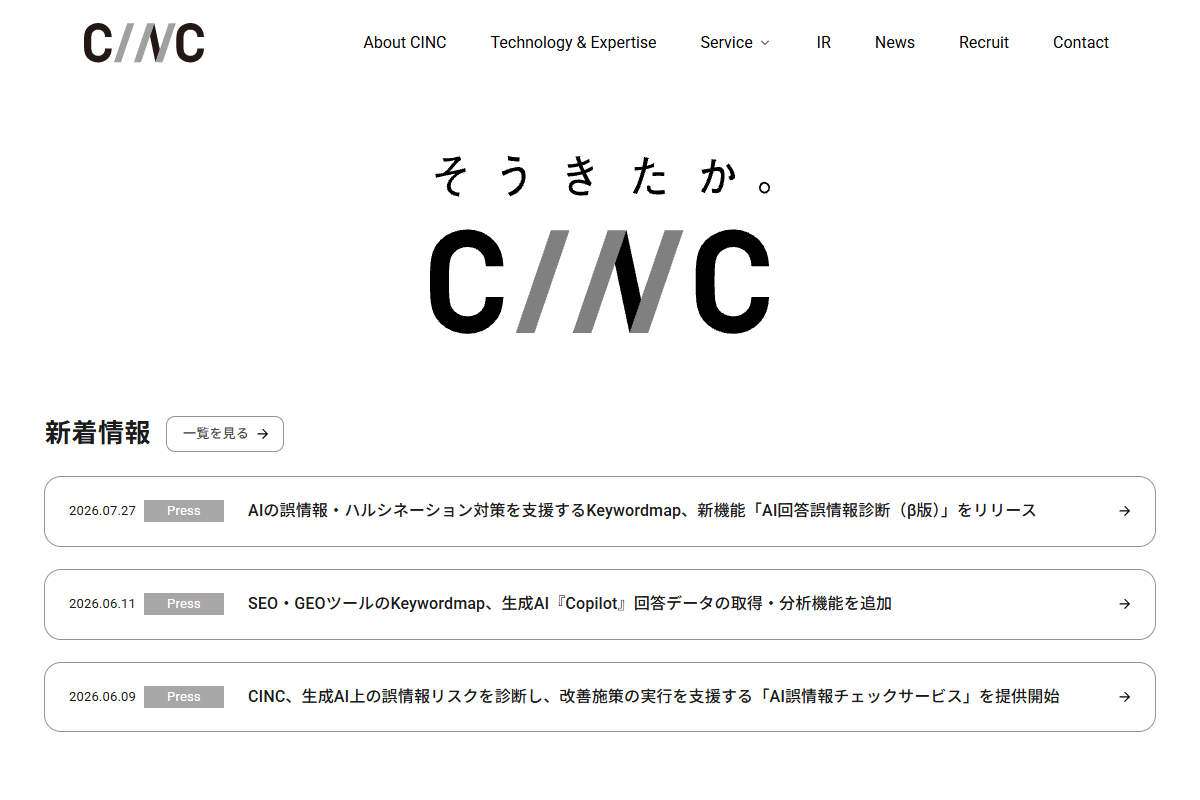The height and width of the screenshot is (800, 1200).
Task: Select the Press tag on the 2026.06.09 item
Action: pyautogui.click(x=184, y=697)
